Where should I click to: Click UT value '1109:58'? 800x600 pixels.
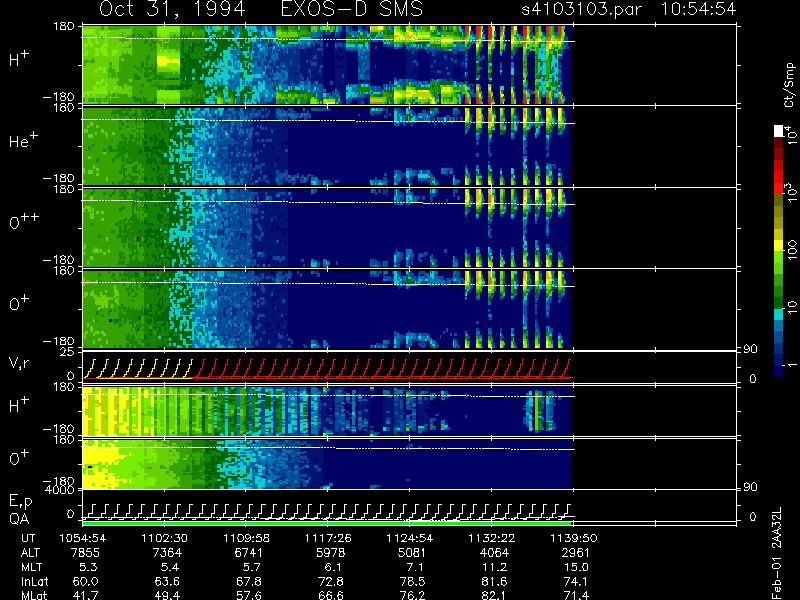pos(247,538)
